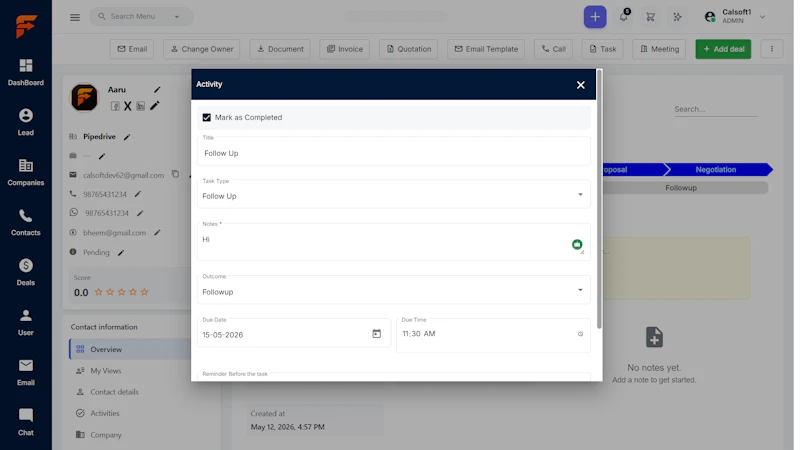The height and width of the screenshot is (450, 800).
Task: Go to Lead in sidebar
Action: pos(26,122)
